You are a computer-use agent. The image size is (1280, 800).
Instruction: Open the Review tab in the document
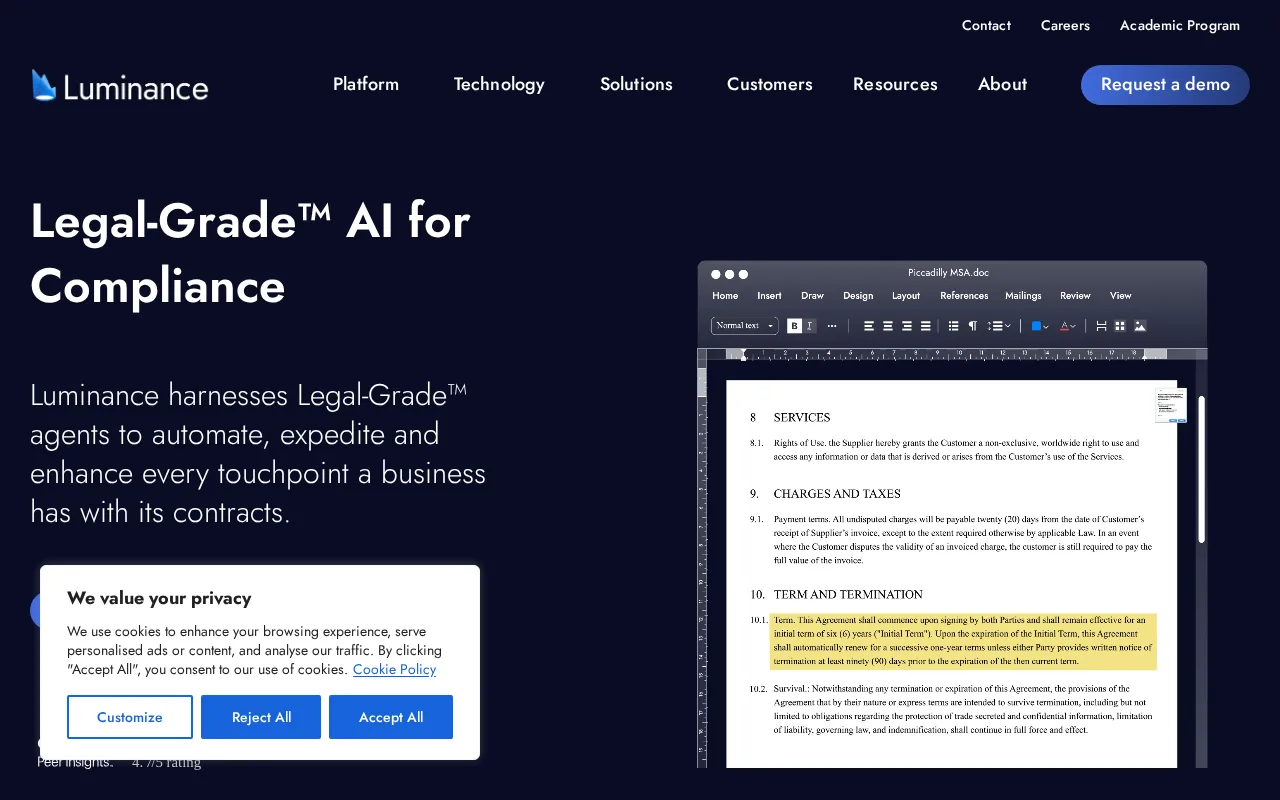pos(1075,296)
